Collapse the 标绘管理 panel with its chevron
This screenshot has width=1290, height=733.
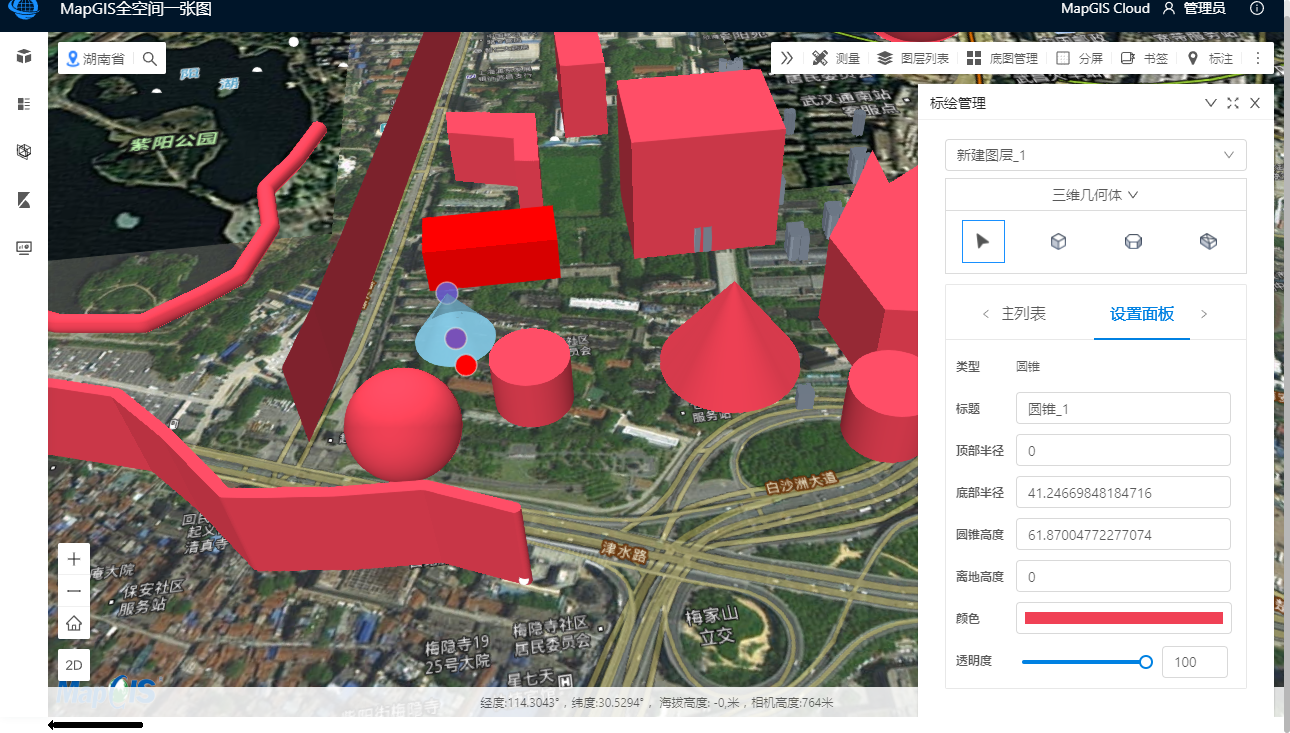pyautogui.click(x=1211, y=103)
